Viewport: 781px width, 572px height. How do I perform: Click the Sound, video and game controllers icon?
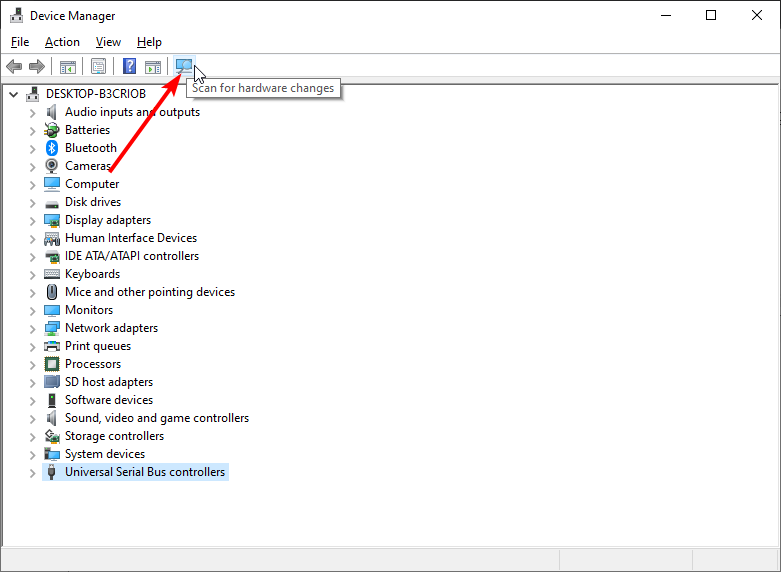pos(52,418)
